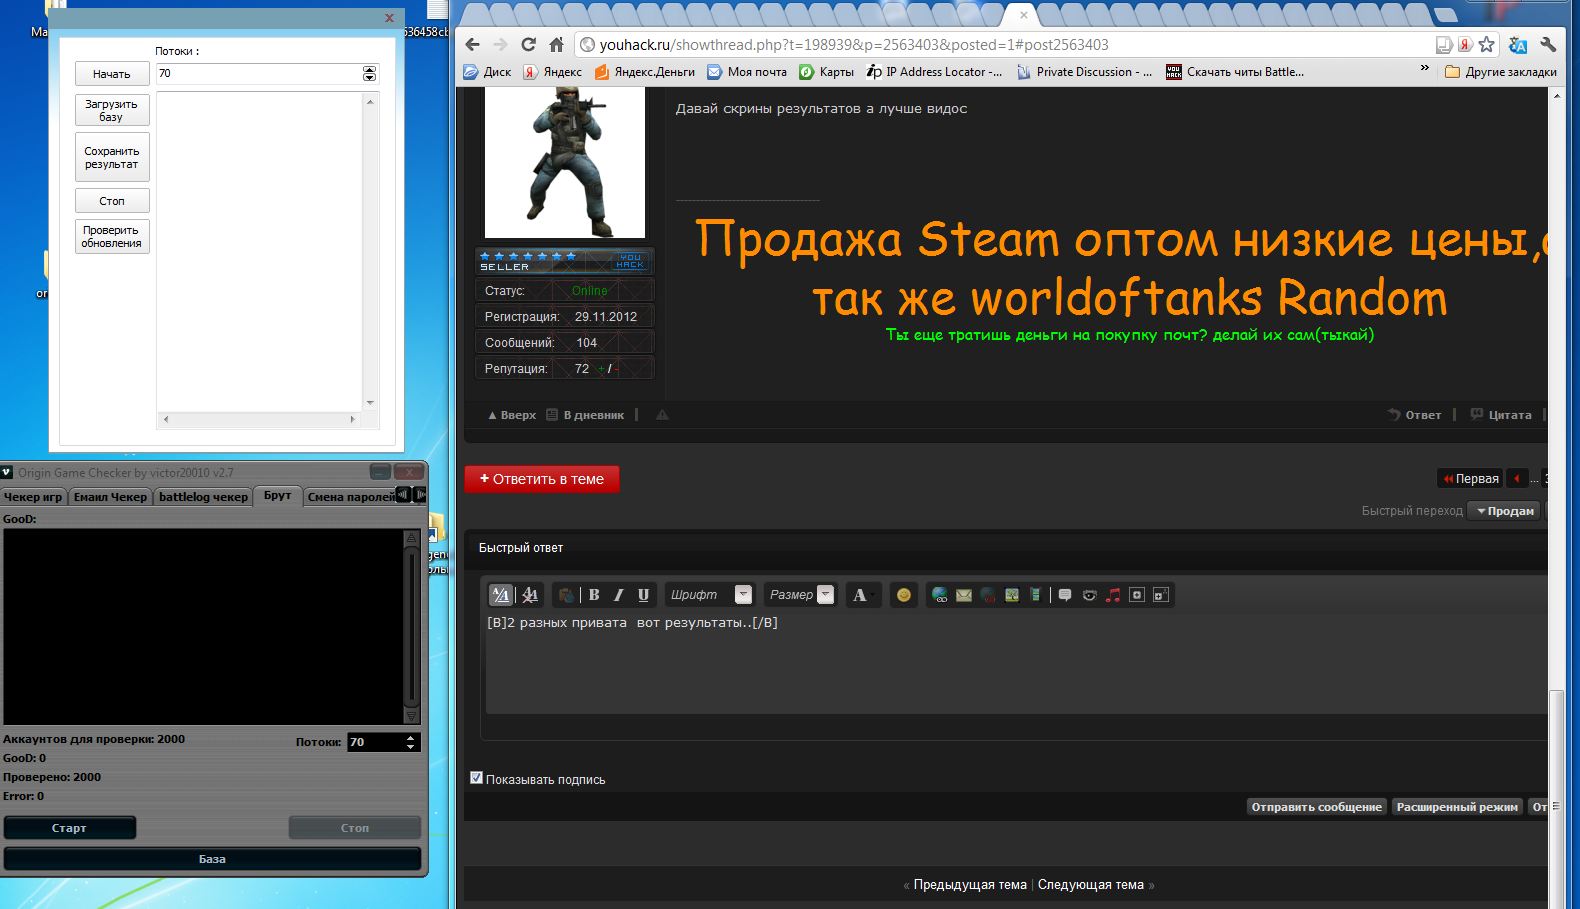Open the Следующая тема link
This screenshot has height=909, width=1580.
click(1091, 885)
